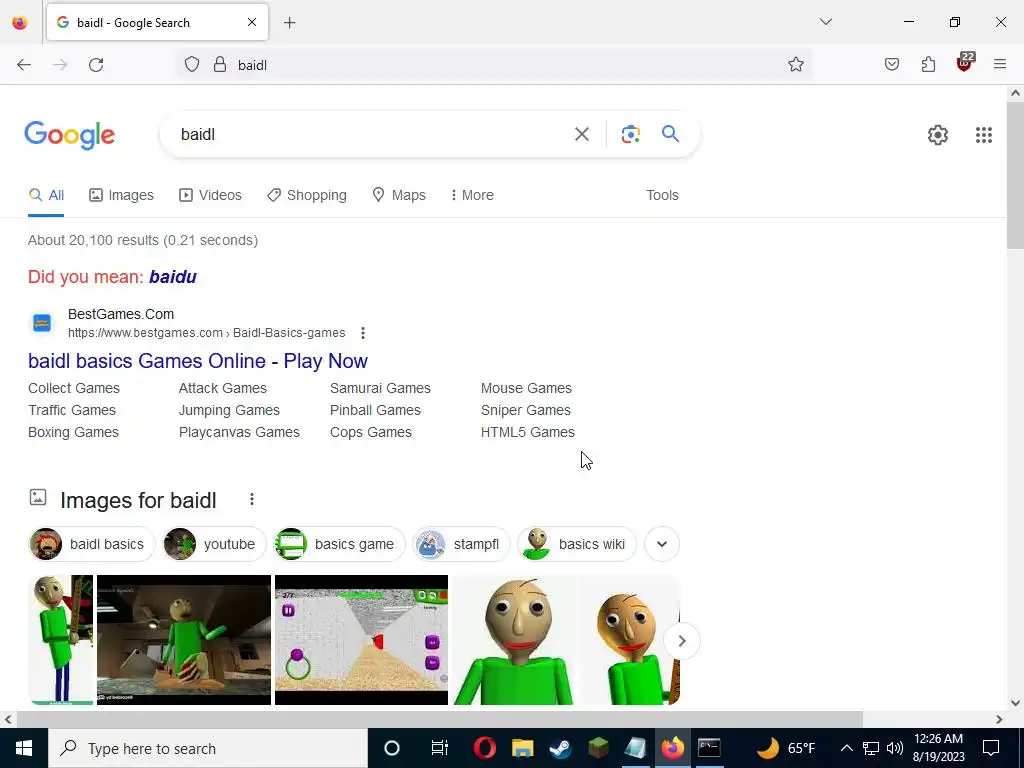Image resolution: width=1024 pixels, height=768 pixels.
Task: Open the Firefox hamburger menu
Action: coord(1000,64)
